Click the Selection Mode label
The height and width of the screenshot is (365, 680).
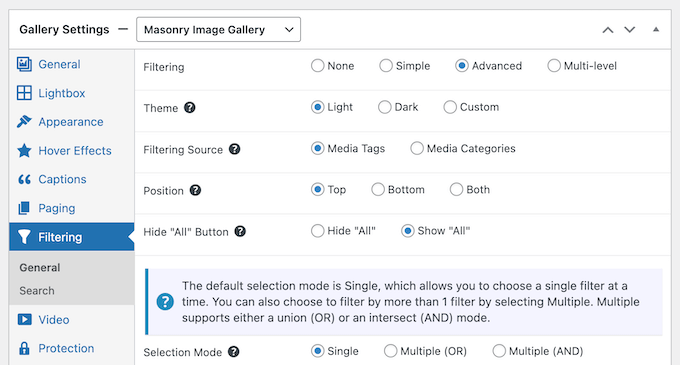(183, 352)
